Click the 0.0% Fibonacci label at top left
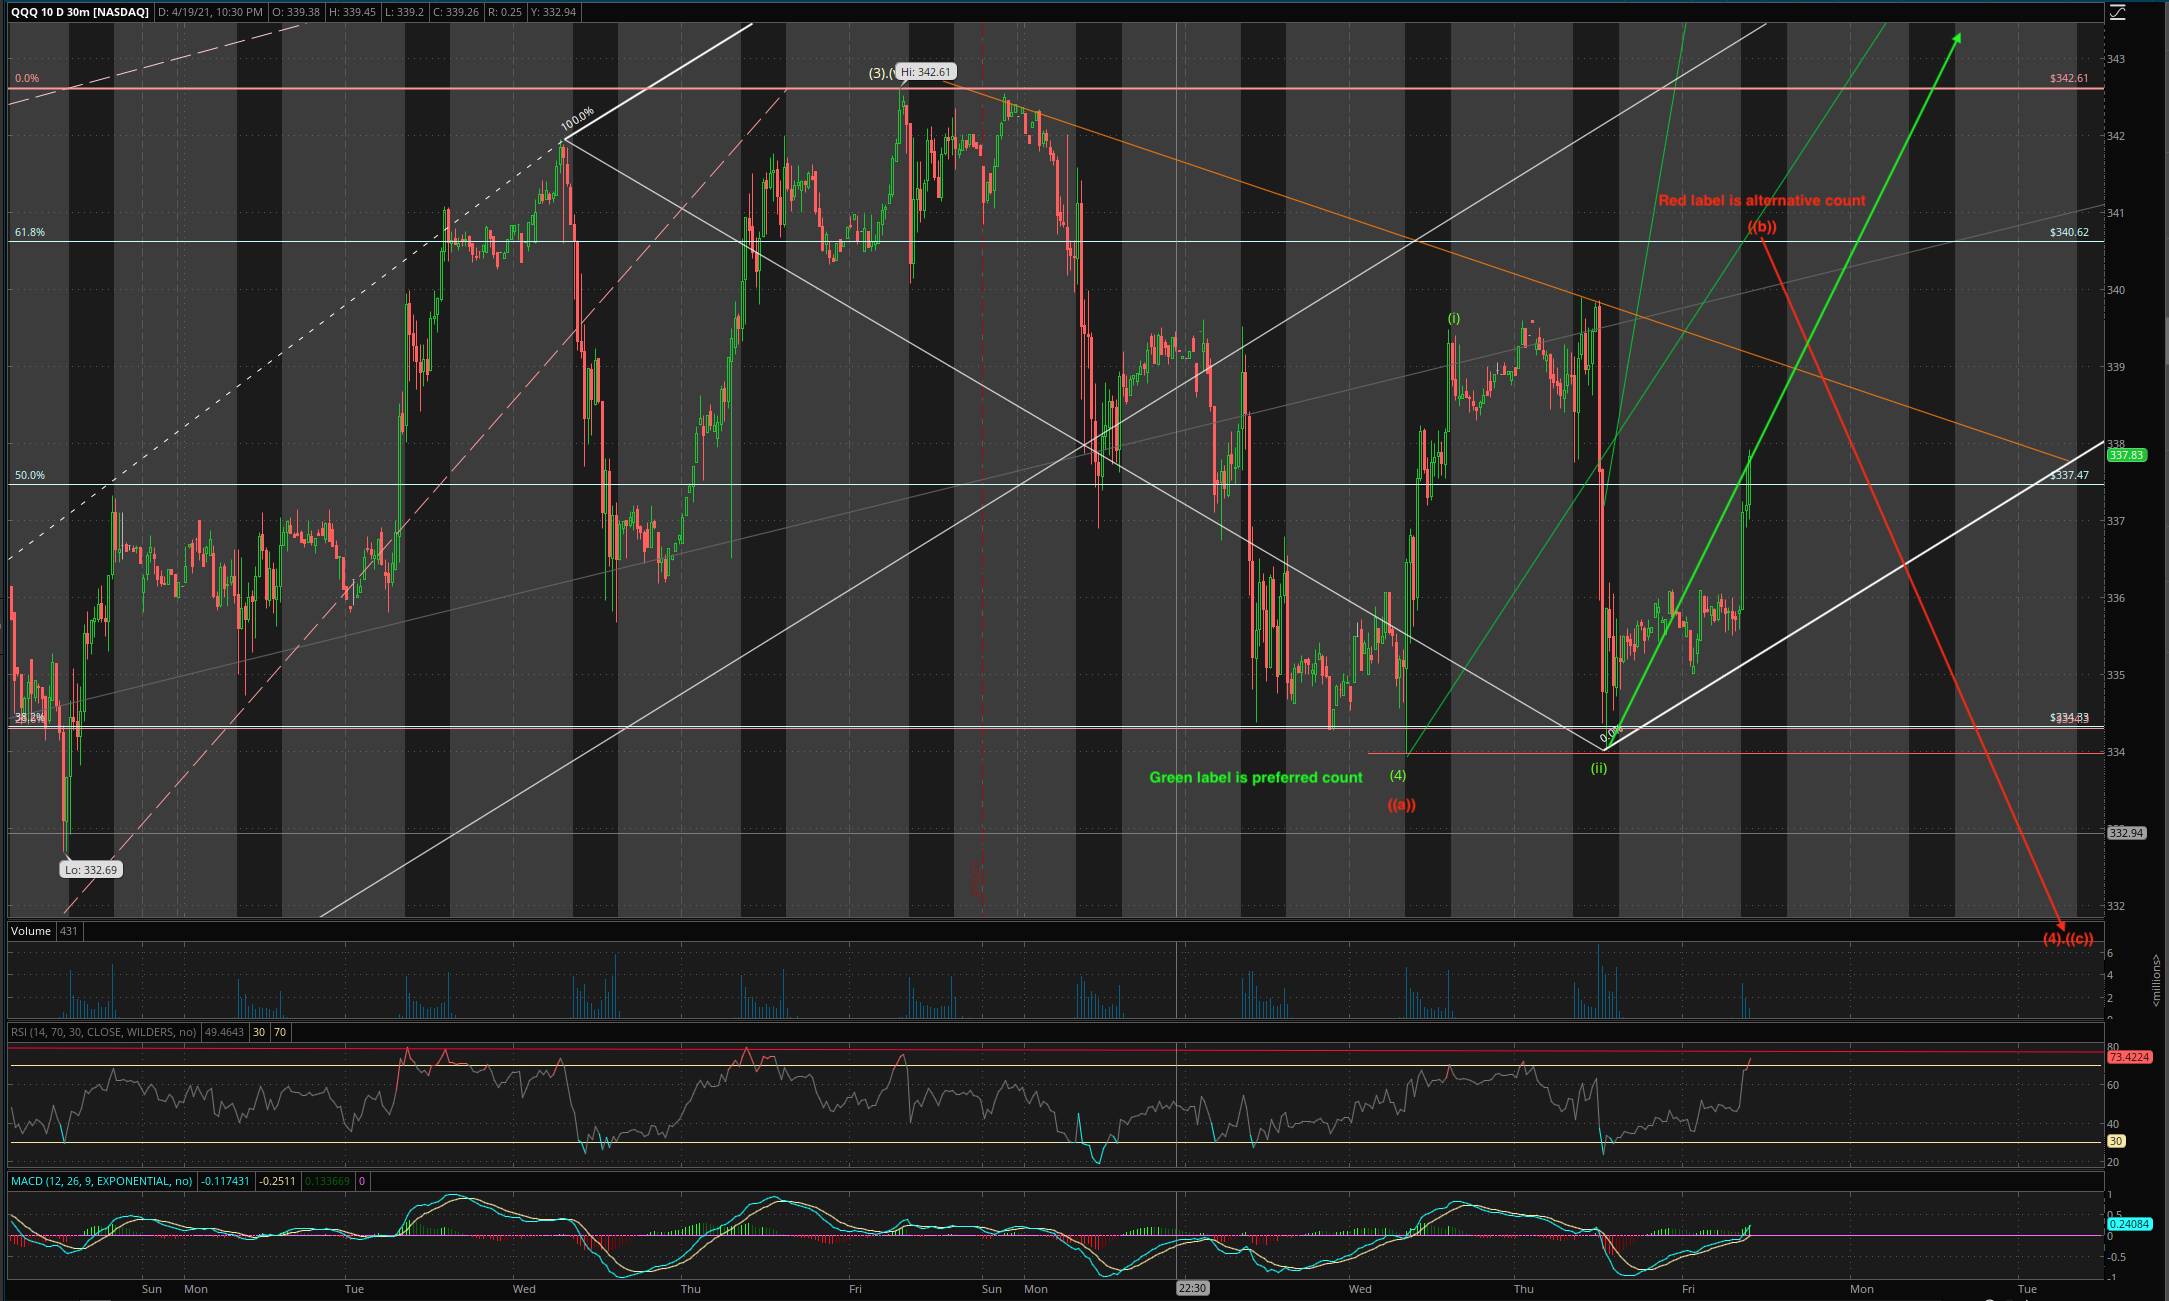Screen dimensions: 2169x1301 coord(26,78)
